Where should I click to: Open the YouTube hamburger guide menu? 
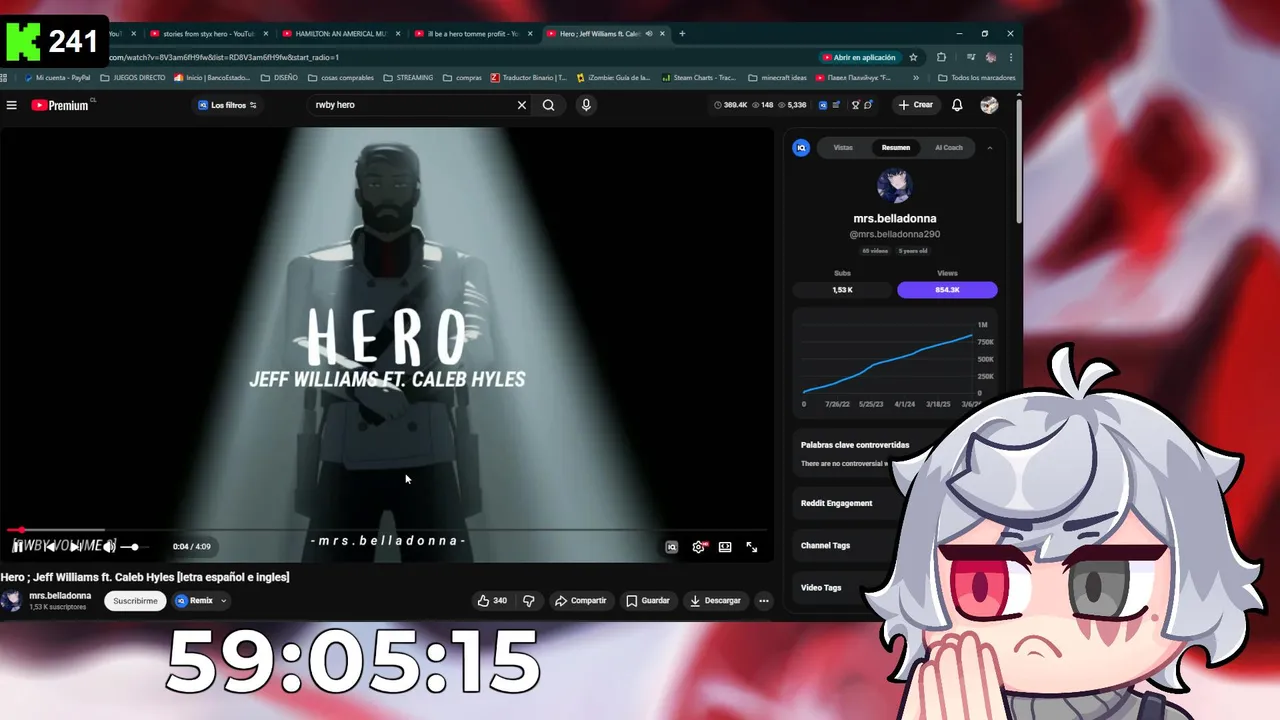coord(12,105)
